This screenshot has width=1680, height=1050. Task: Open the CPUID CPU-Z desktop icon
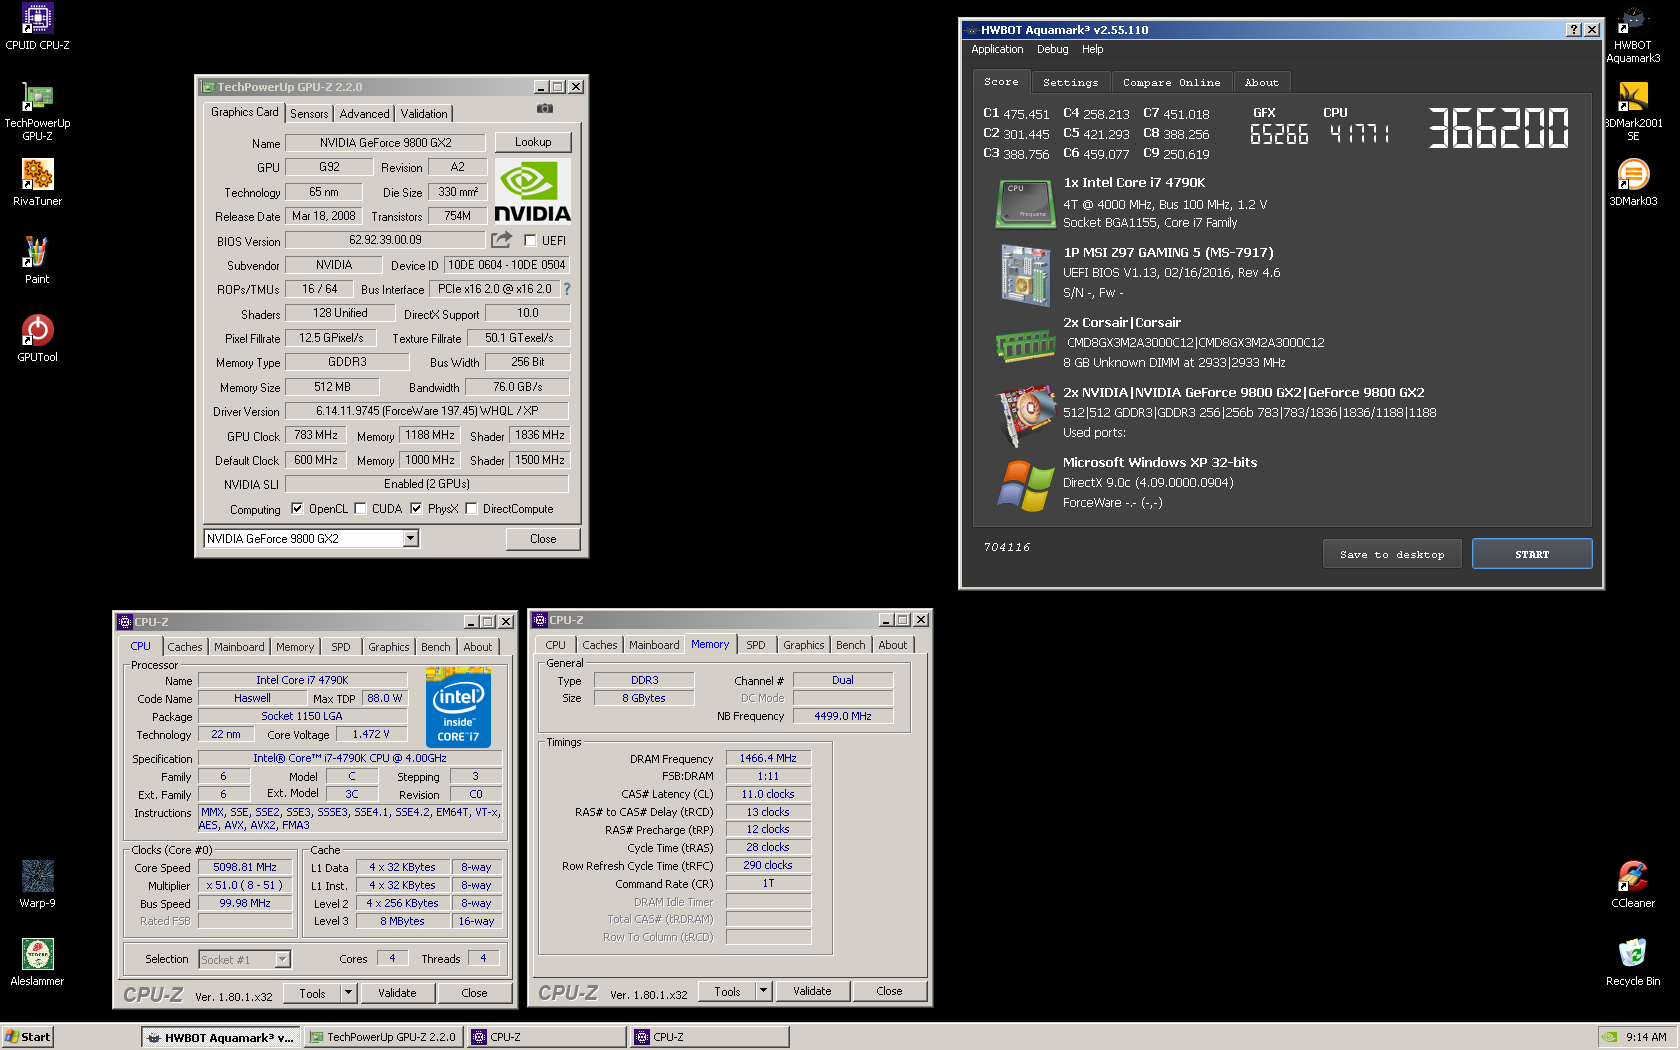(37, 27)
